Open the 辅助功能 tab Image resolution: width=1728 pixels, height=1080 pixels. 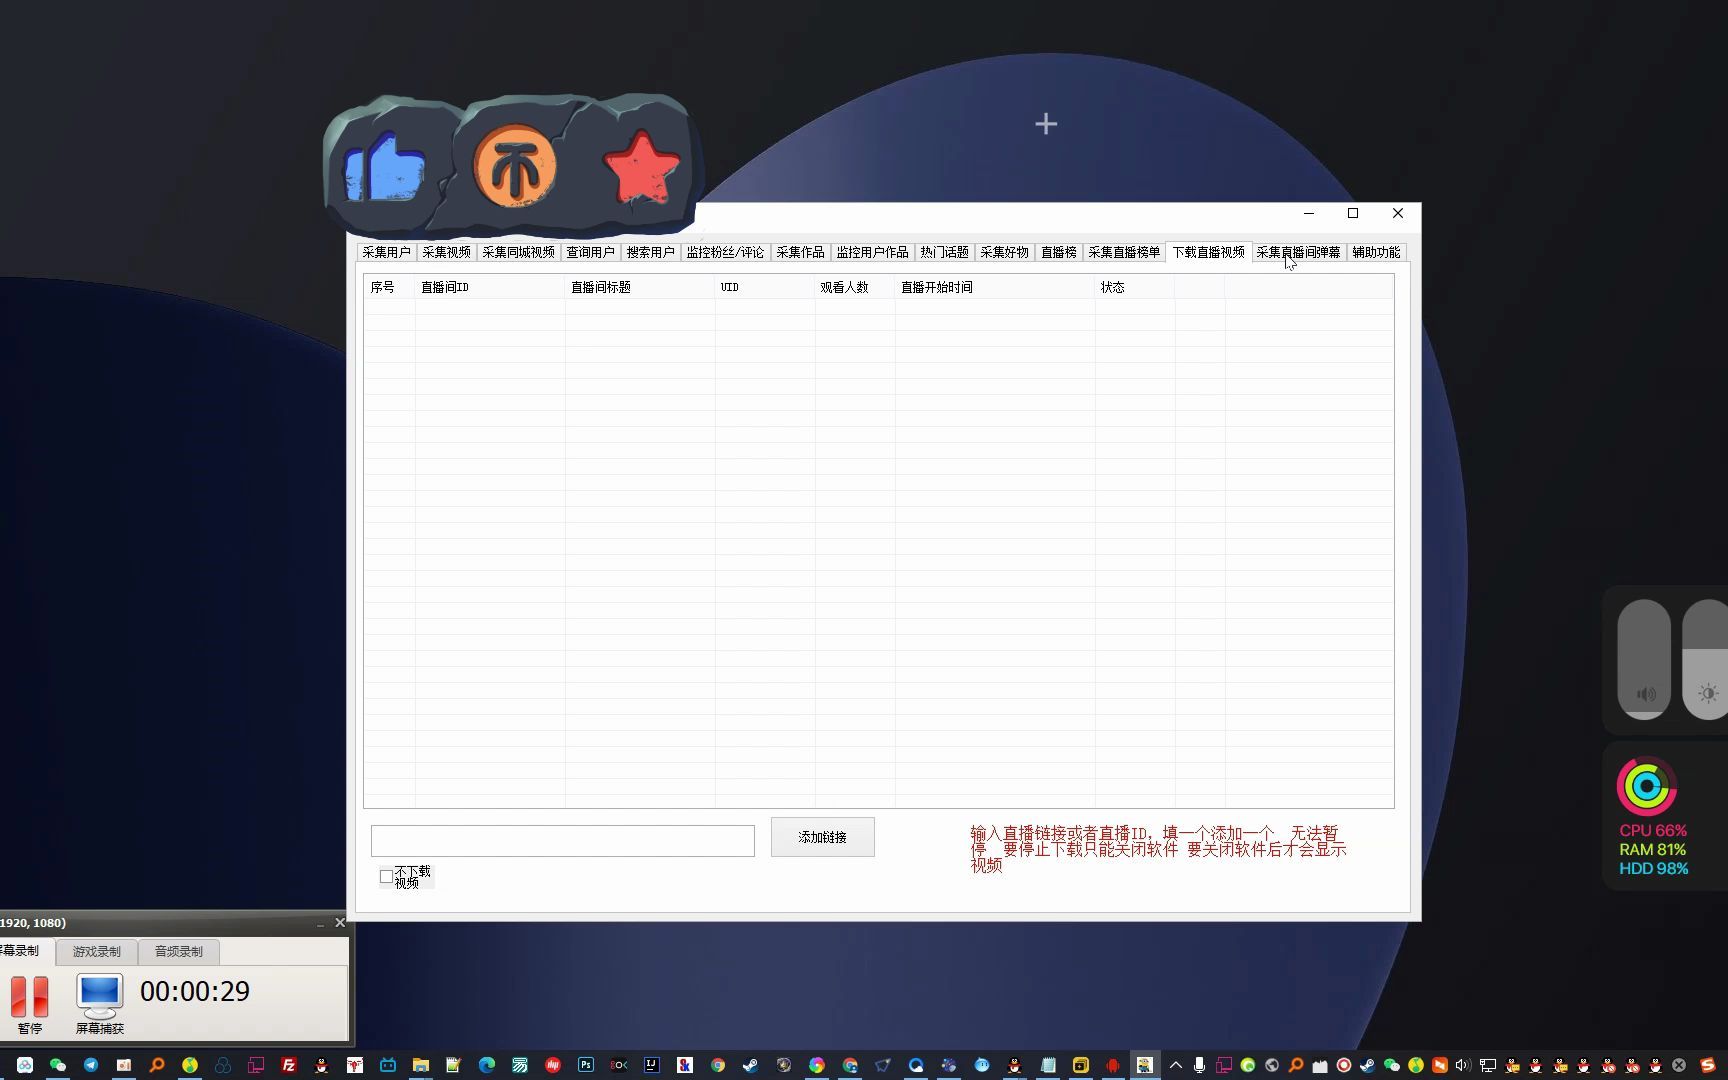(x=1376, y=252)
